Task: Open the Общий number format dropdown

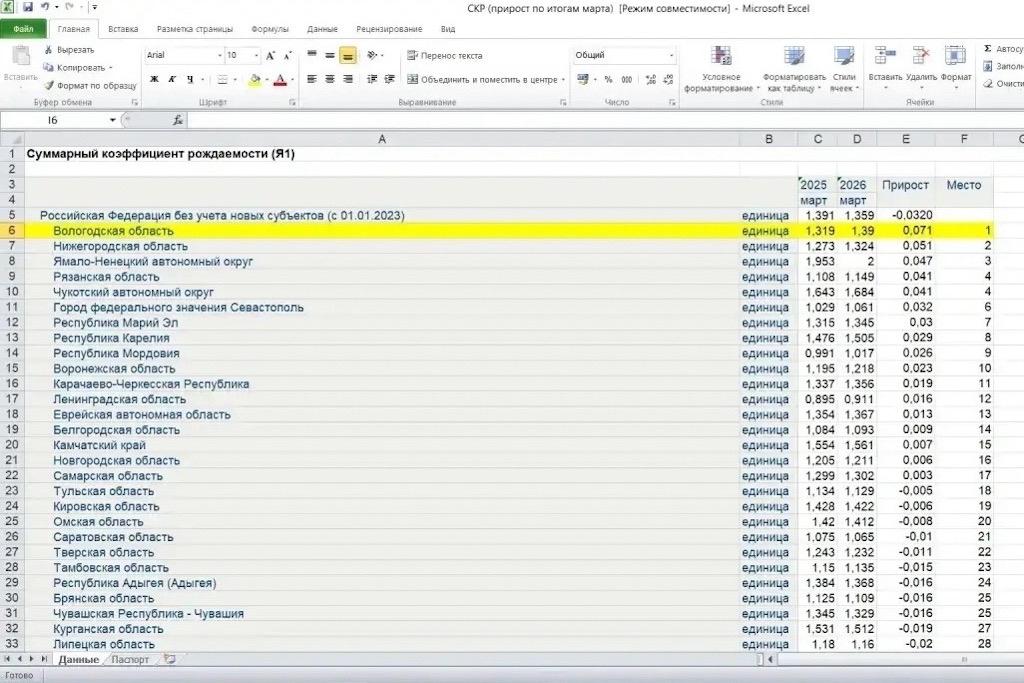Action: click(x=671, y=56)
